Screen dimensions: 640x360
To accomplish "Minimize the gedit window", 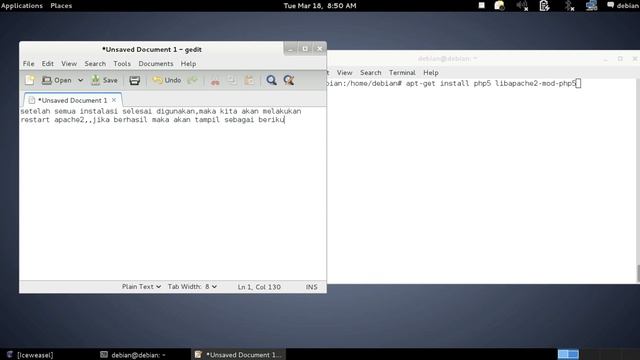I will click(x=290, y=49).
